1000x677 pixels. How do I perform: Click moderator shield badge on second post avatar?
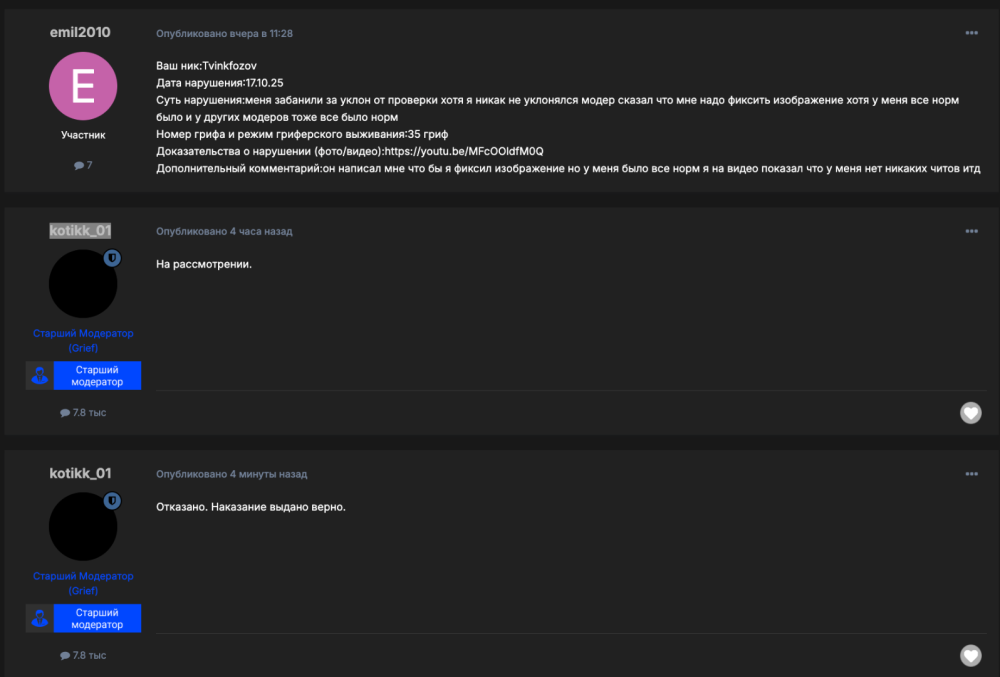pyautogui.click(x=112, y=258)
